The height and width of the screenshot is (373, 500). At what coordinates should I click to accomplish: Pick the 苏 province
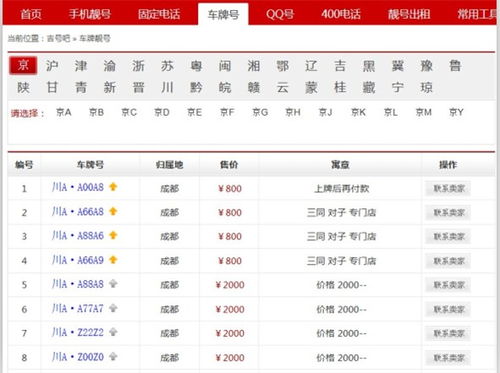pos(167,66)
